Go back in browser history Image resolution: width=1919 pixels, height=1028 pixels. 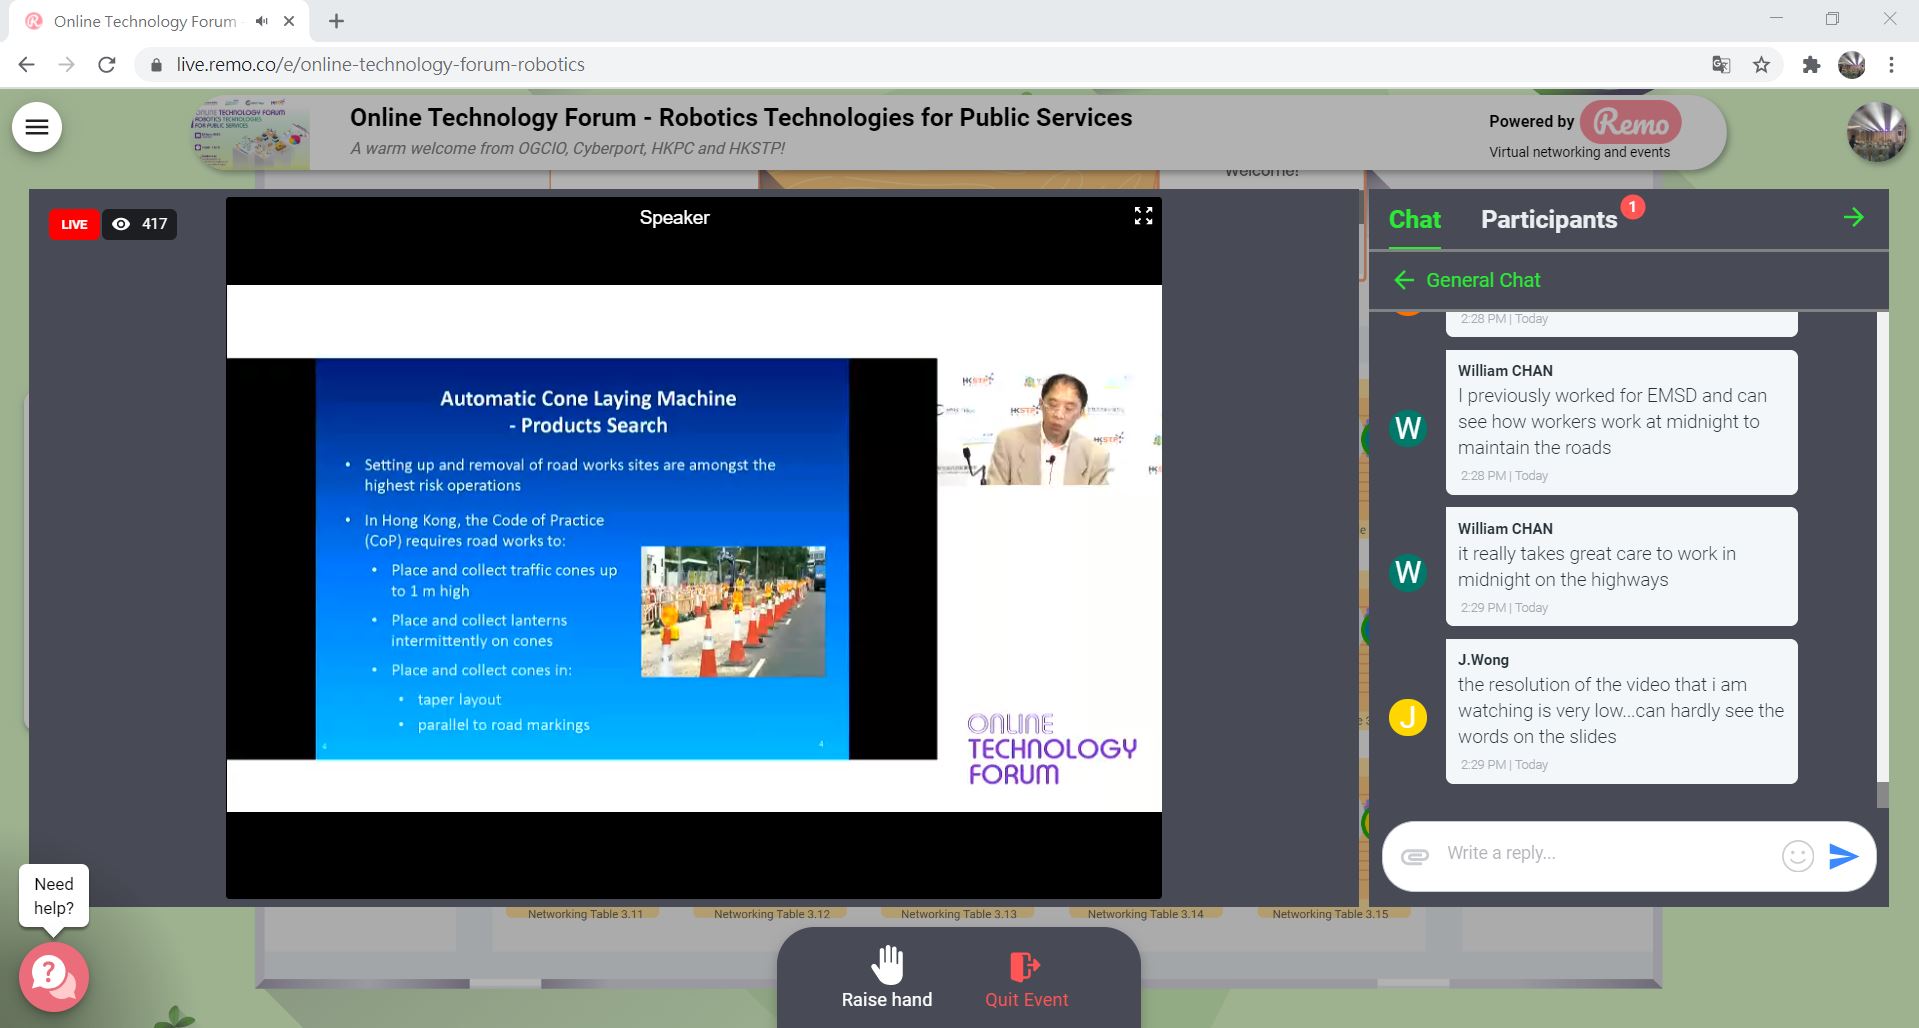pyautogui.click(x=27, y=65)
